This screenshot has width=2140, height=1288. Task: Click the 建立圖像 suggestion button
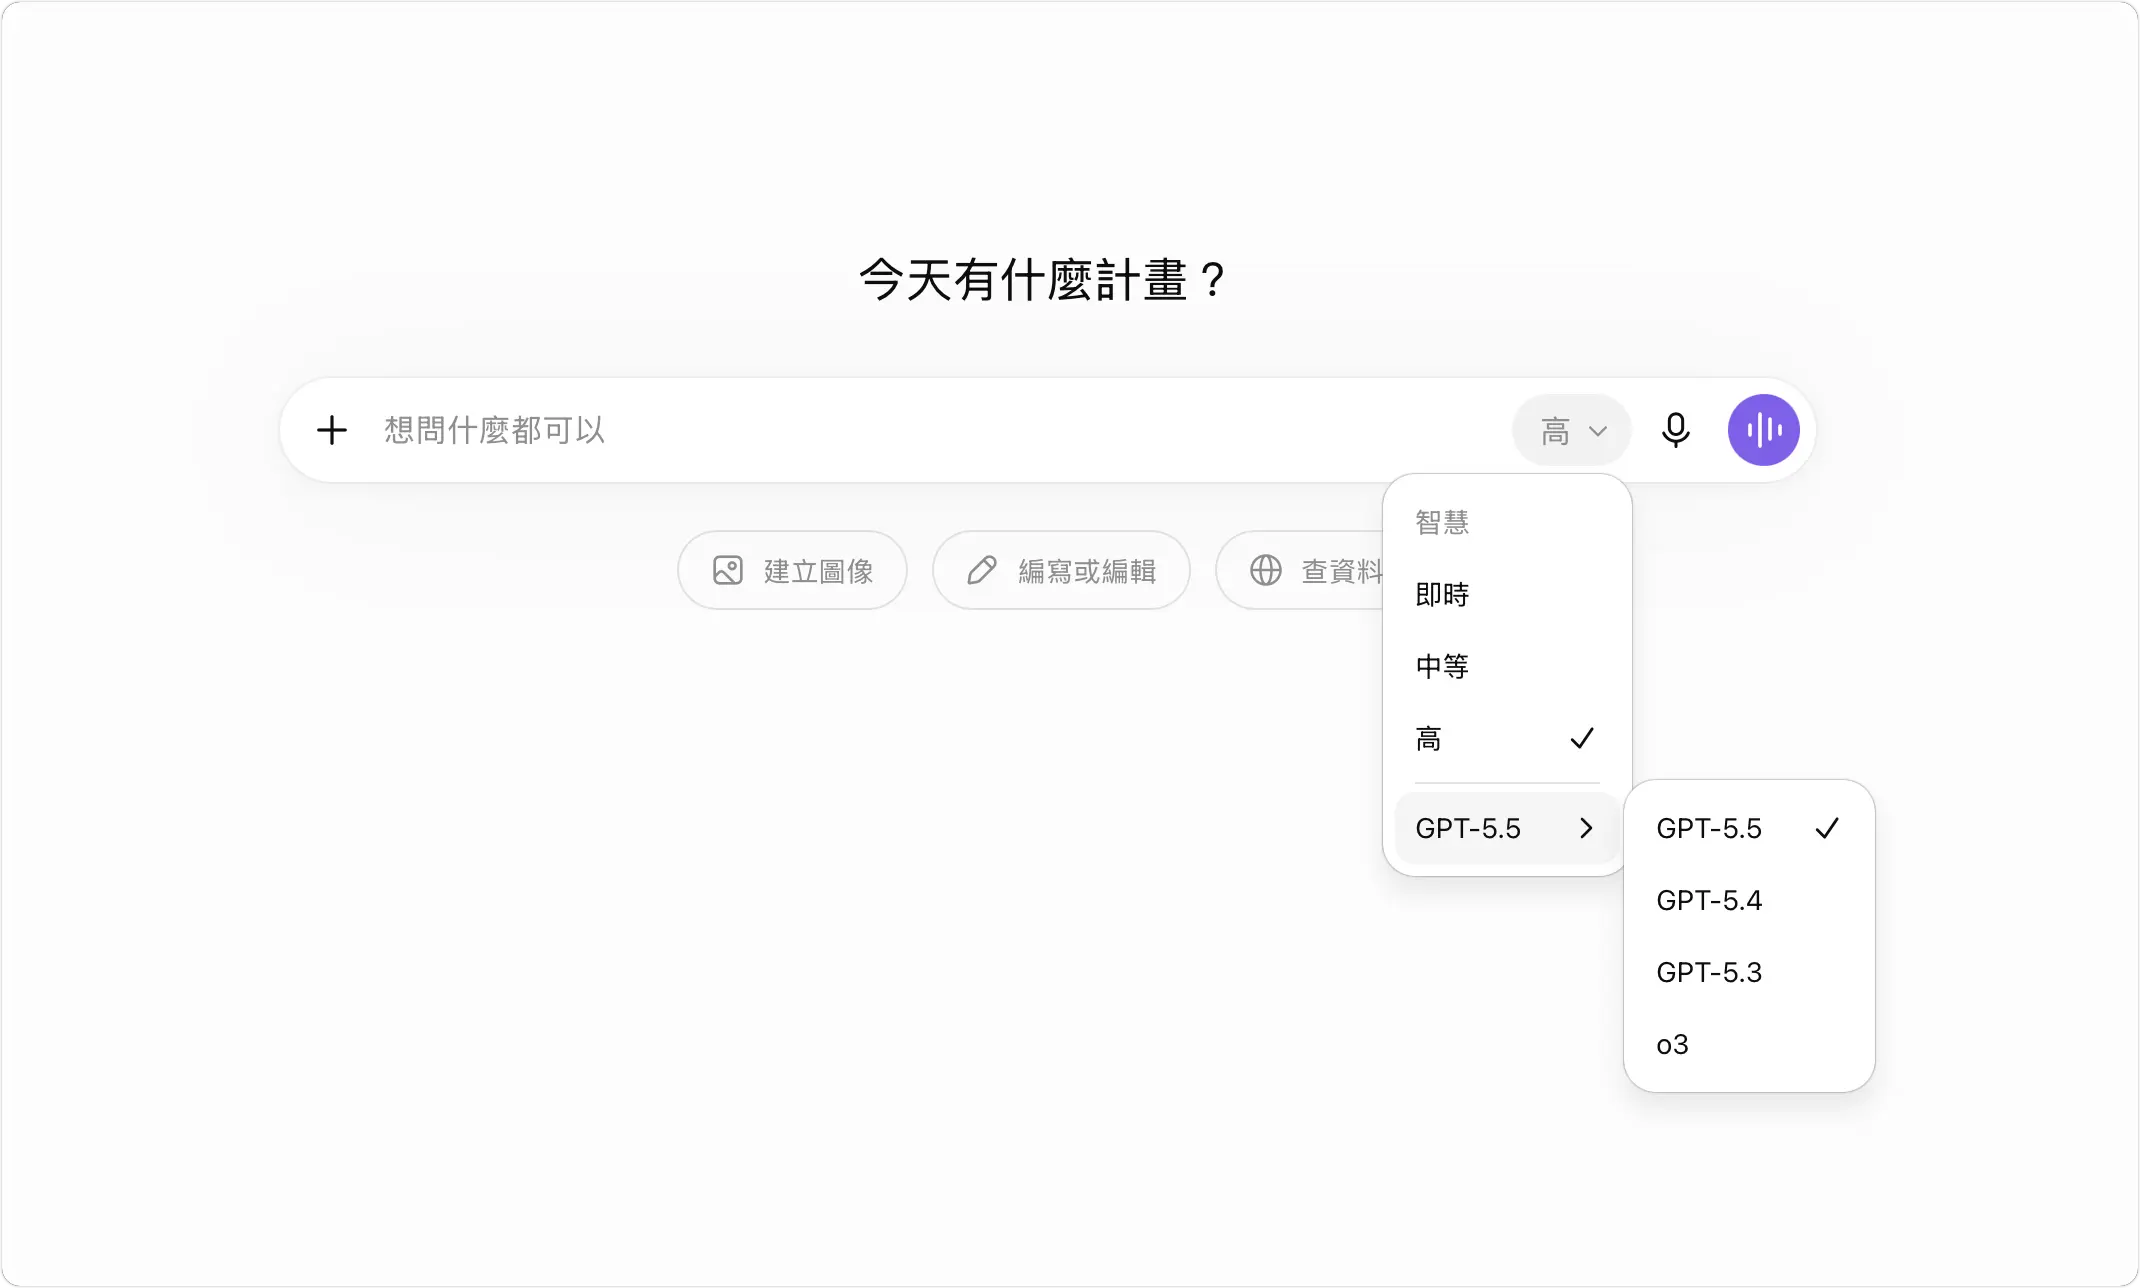click(x=792, y=570)
